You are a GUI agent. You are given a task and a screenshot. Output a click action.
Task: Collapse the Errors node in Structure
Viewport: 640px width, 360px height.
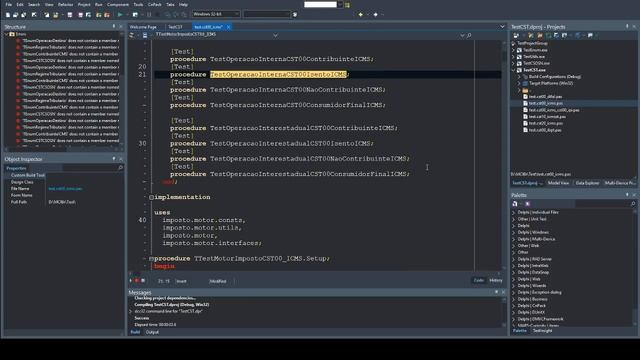pyautogui.click(x=7, y=34)
